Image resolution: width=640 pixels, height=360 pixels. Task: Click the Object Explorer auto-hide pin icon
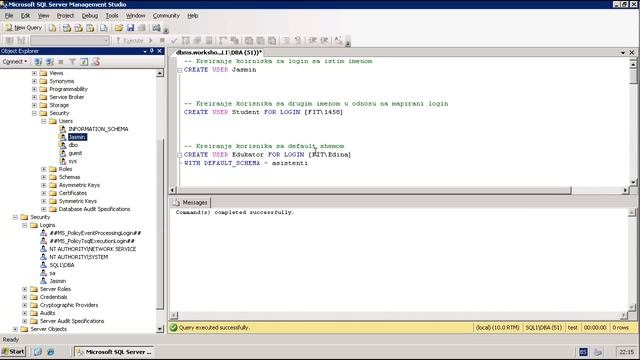tap(151, 51)
